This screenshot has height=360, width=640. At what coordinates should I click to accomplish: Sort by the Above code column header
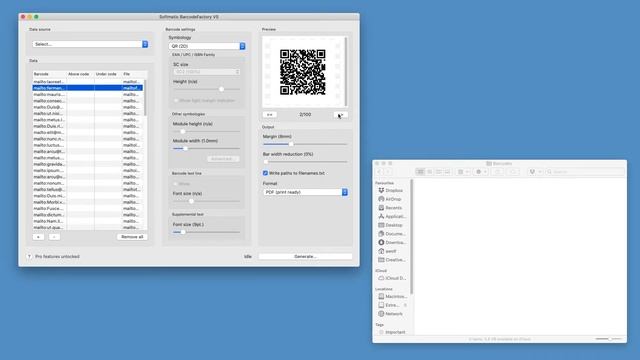80,74
